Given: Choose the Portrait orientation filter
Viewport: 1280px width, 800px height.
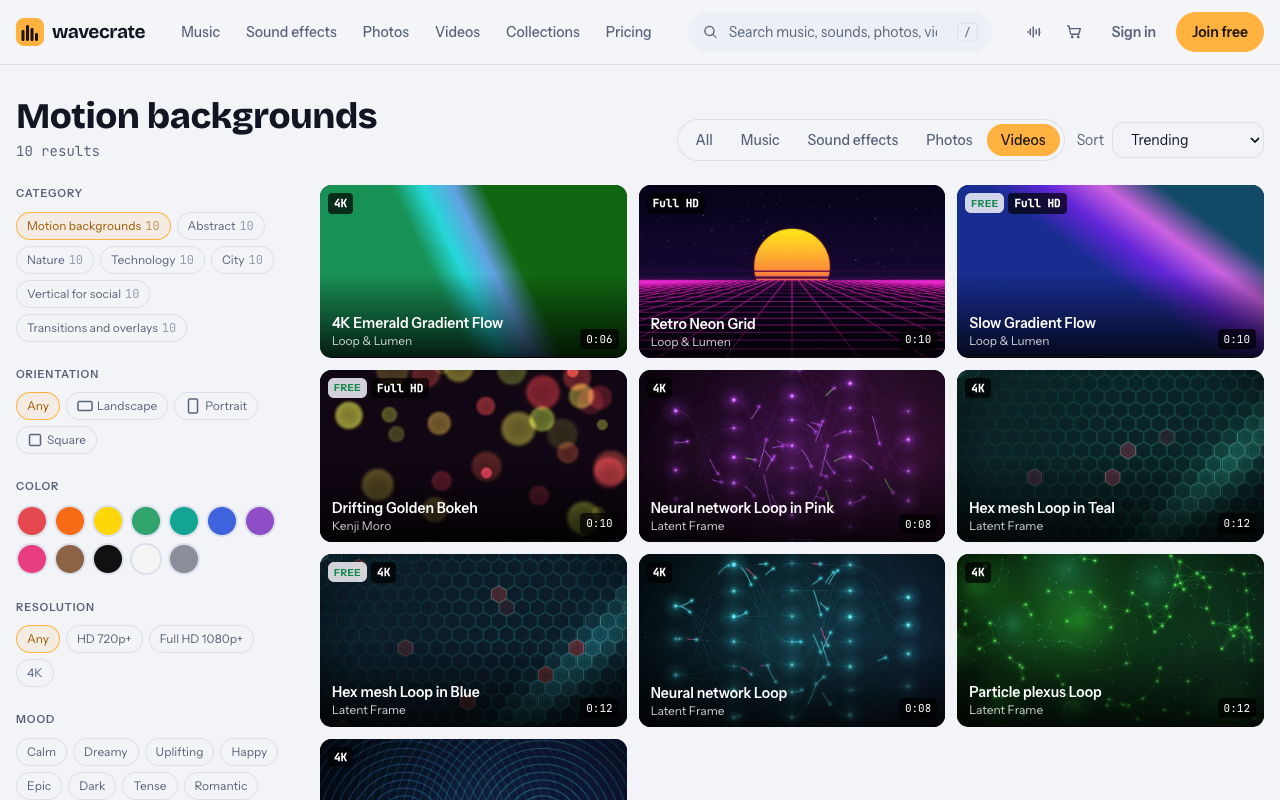Looking at the screenshot, I should pos(216,406).
